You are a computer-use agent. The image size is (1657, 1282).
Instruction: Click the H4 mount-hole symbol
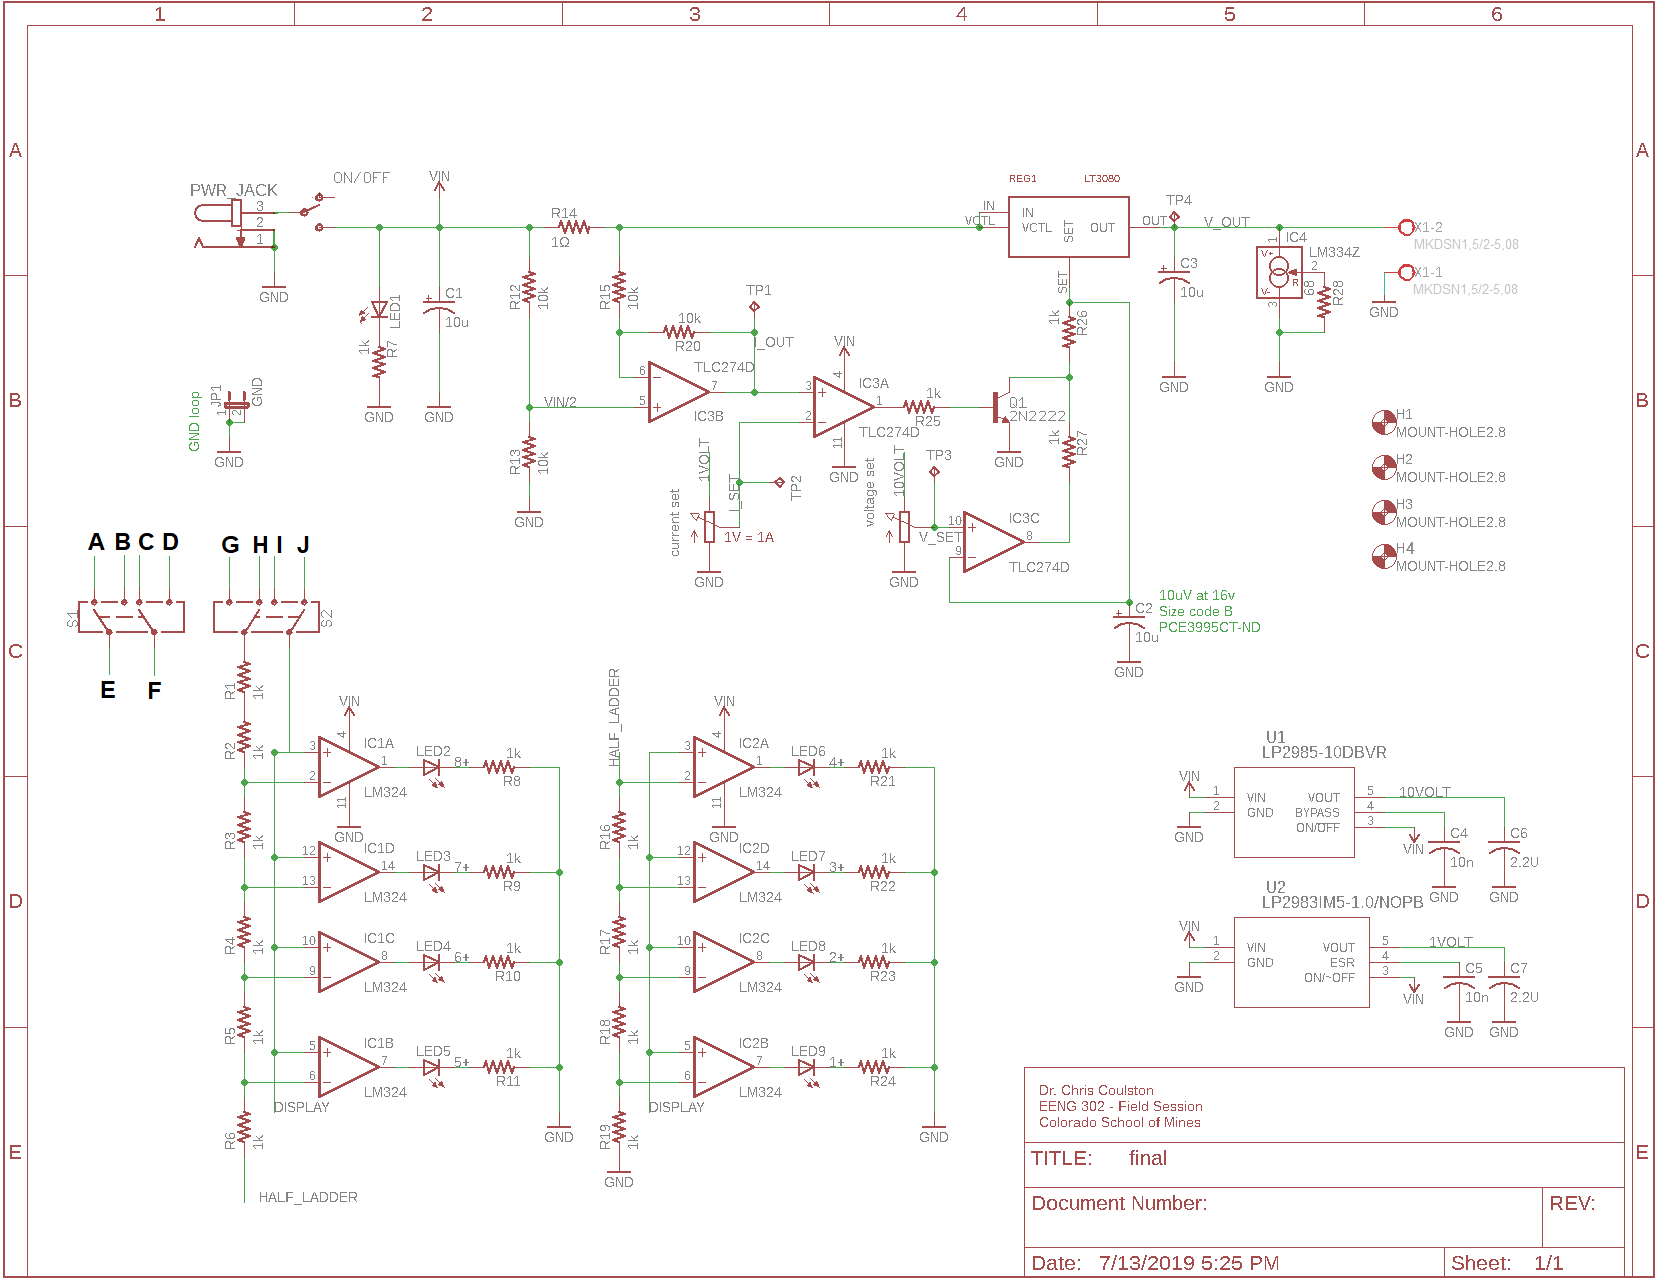click(x=1383, y=557)
